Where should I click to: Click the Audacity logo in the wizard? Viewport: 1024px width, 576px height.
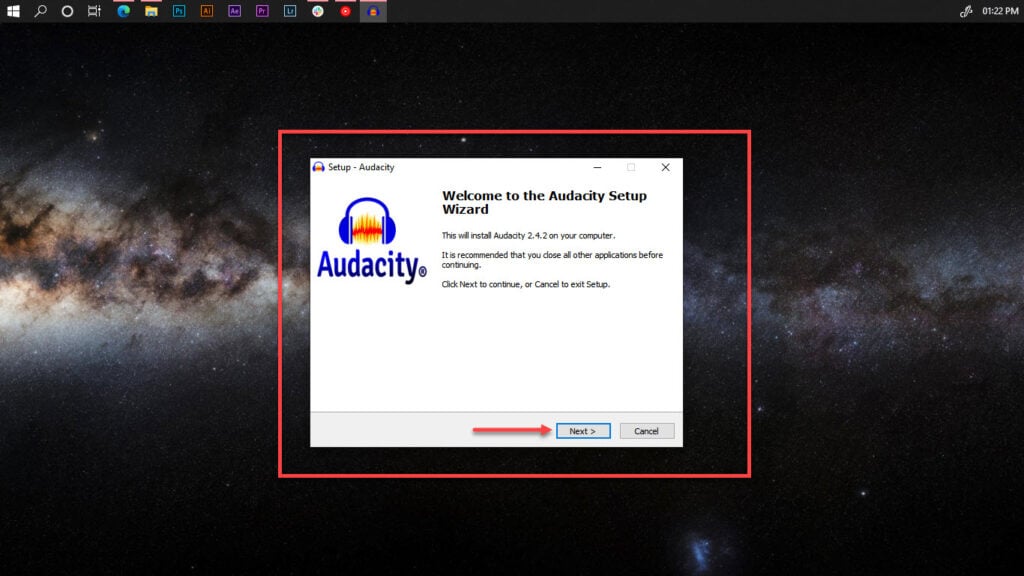[371, 240]
